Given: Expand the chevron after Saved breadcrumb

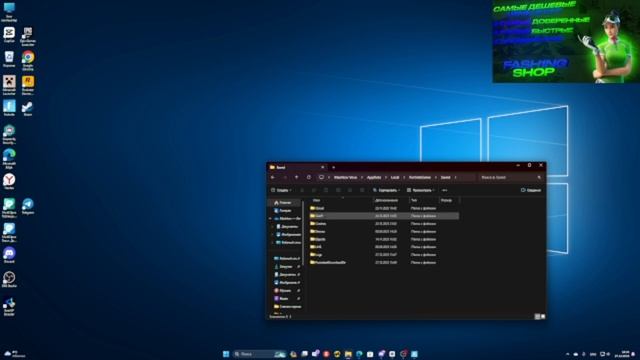Looking at the screenshot, I should [x=456, y=178].
